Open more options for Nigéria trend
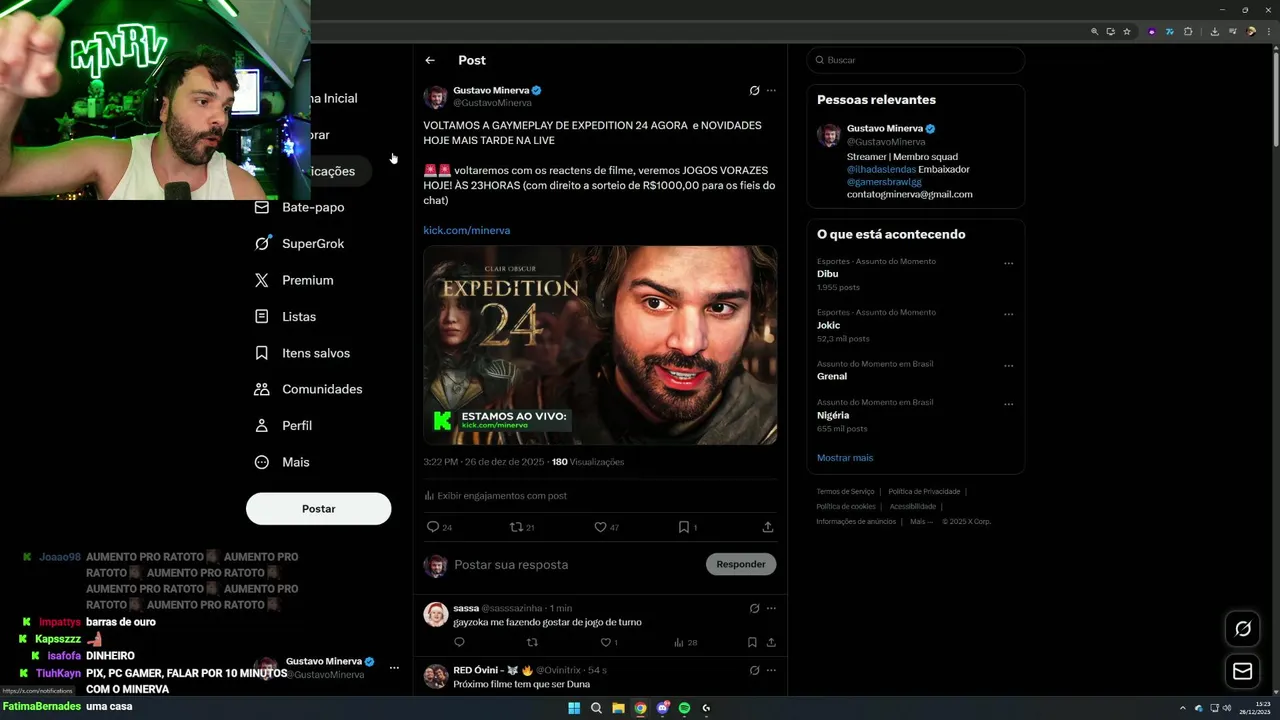Screen dimensions: 1280x720 (1008, 405)
